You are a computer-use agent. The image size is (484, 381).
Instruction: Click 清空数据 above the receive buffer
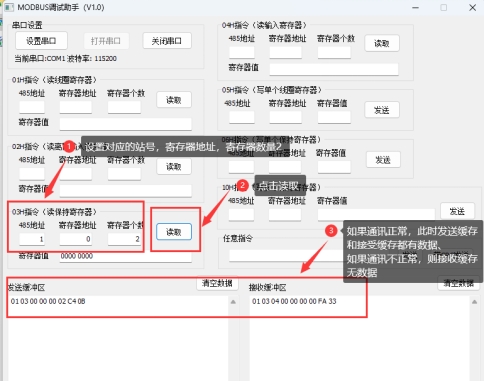(459, 283)
